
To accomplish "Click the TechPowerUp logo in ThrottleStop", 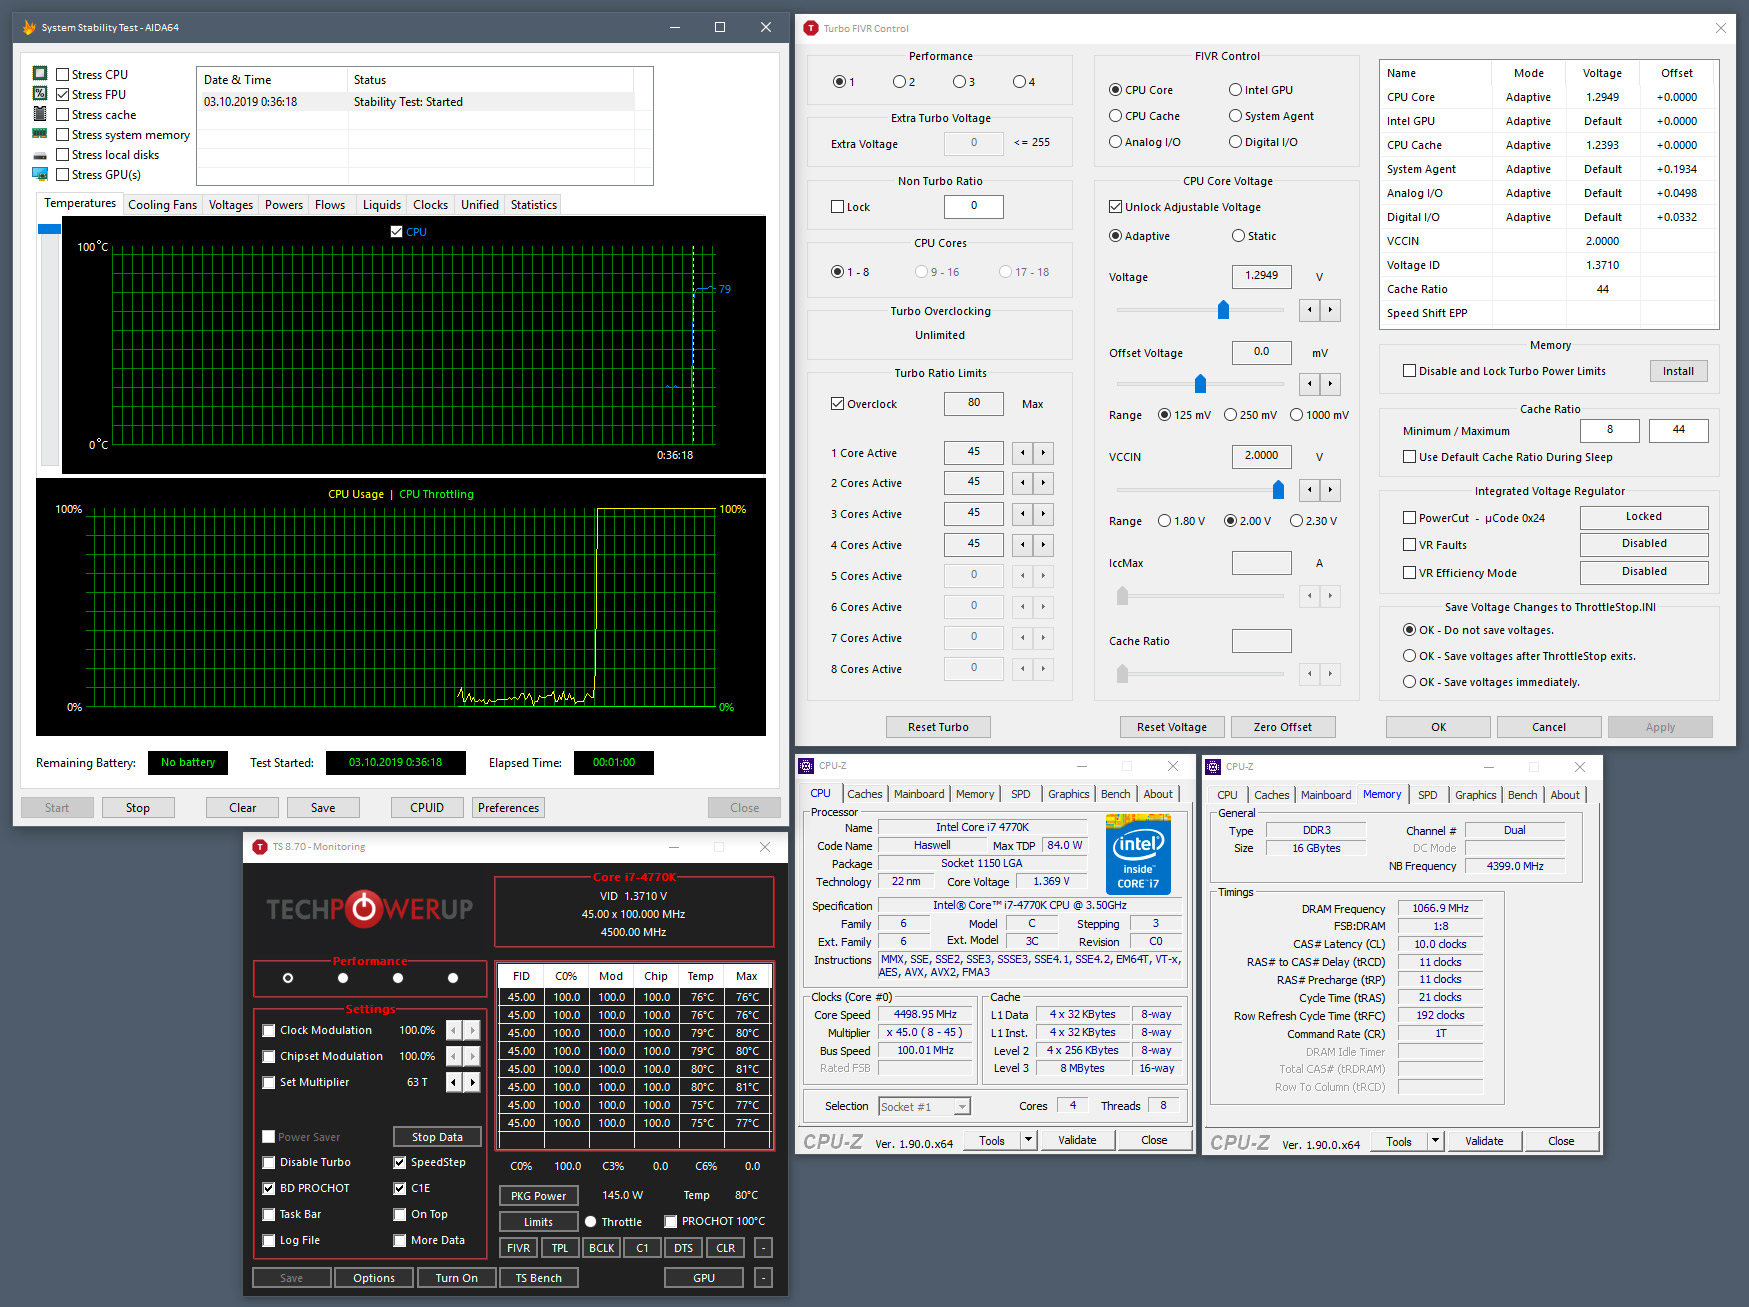I will coord(369,909).
